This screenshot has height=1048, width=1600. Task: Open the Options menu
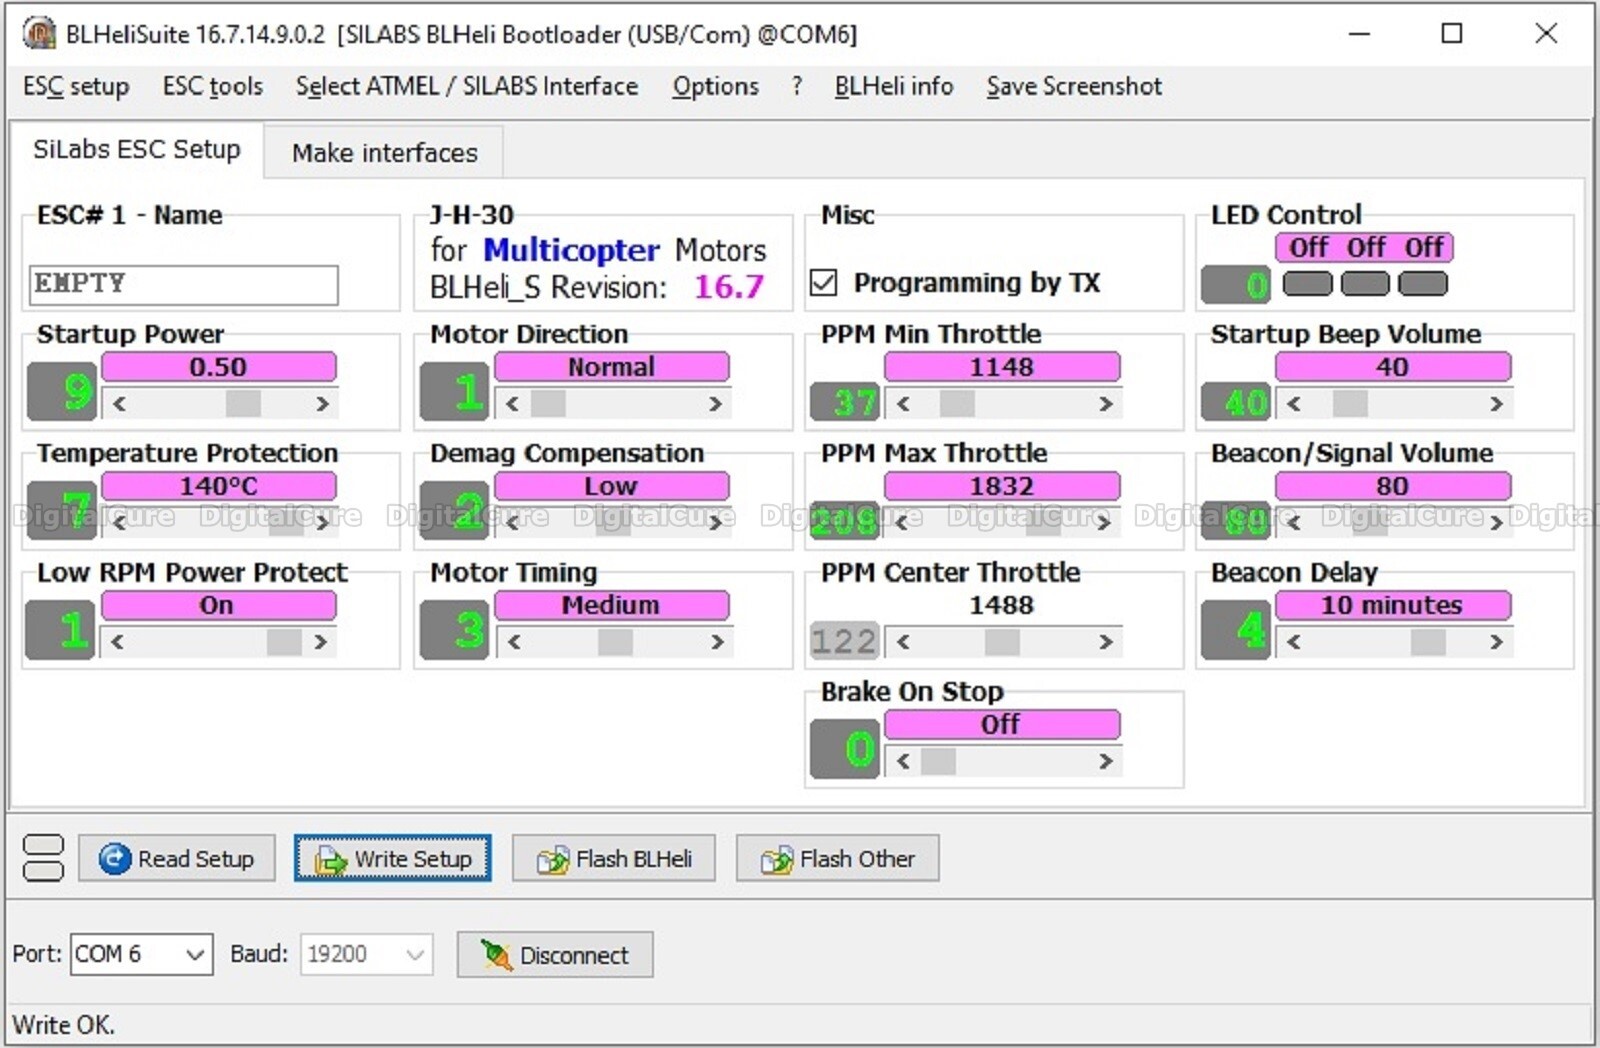pos(715,87)
